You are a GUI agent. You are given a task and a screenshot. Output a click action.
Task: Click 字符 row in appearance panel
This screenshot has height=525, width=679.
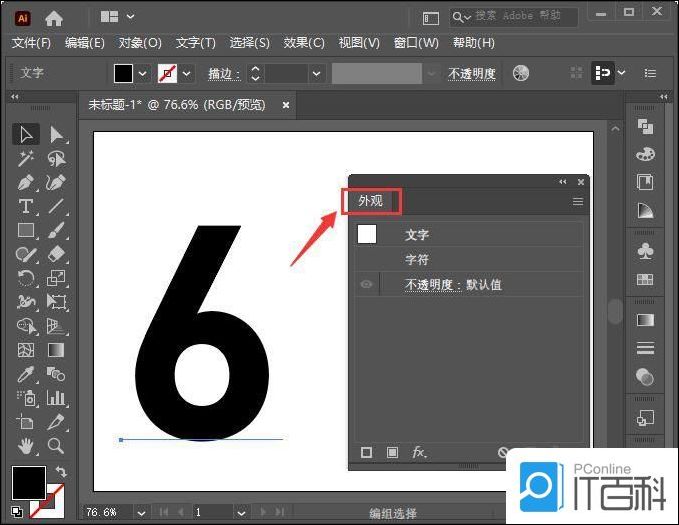tap(417, 259)
